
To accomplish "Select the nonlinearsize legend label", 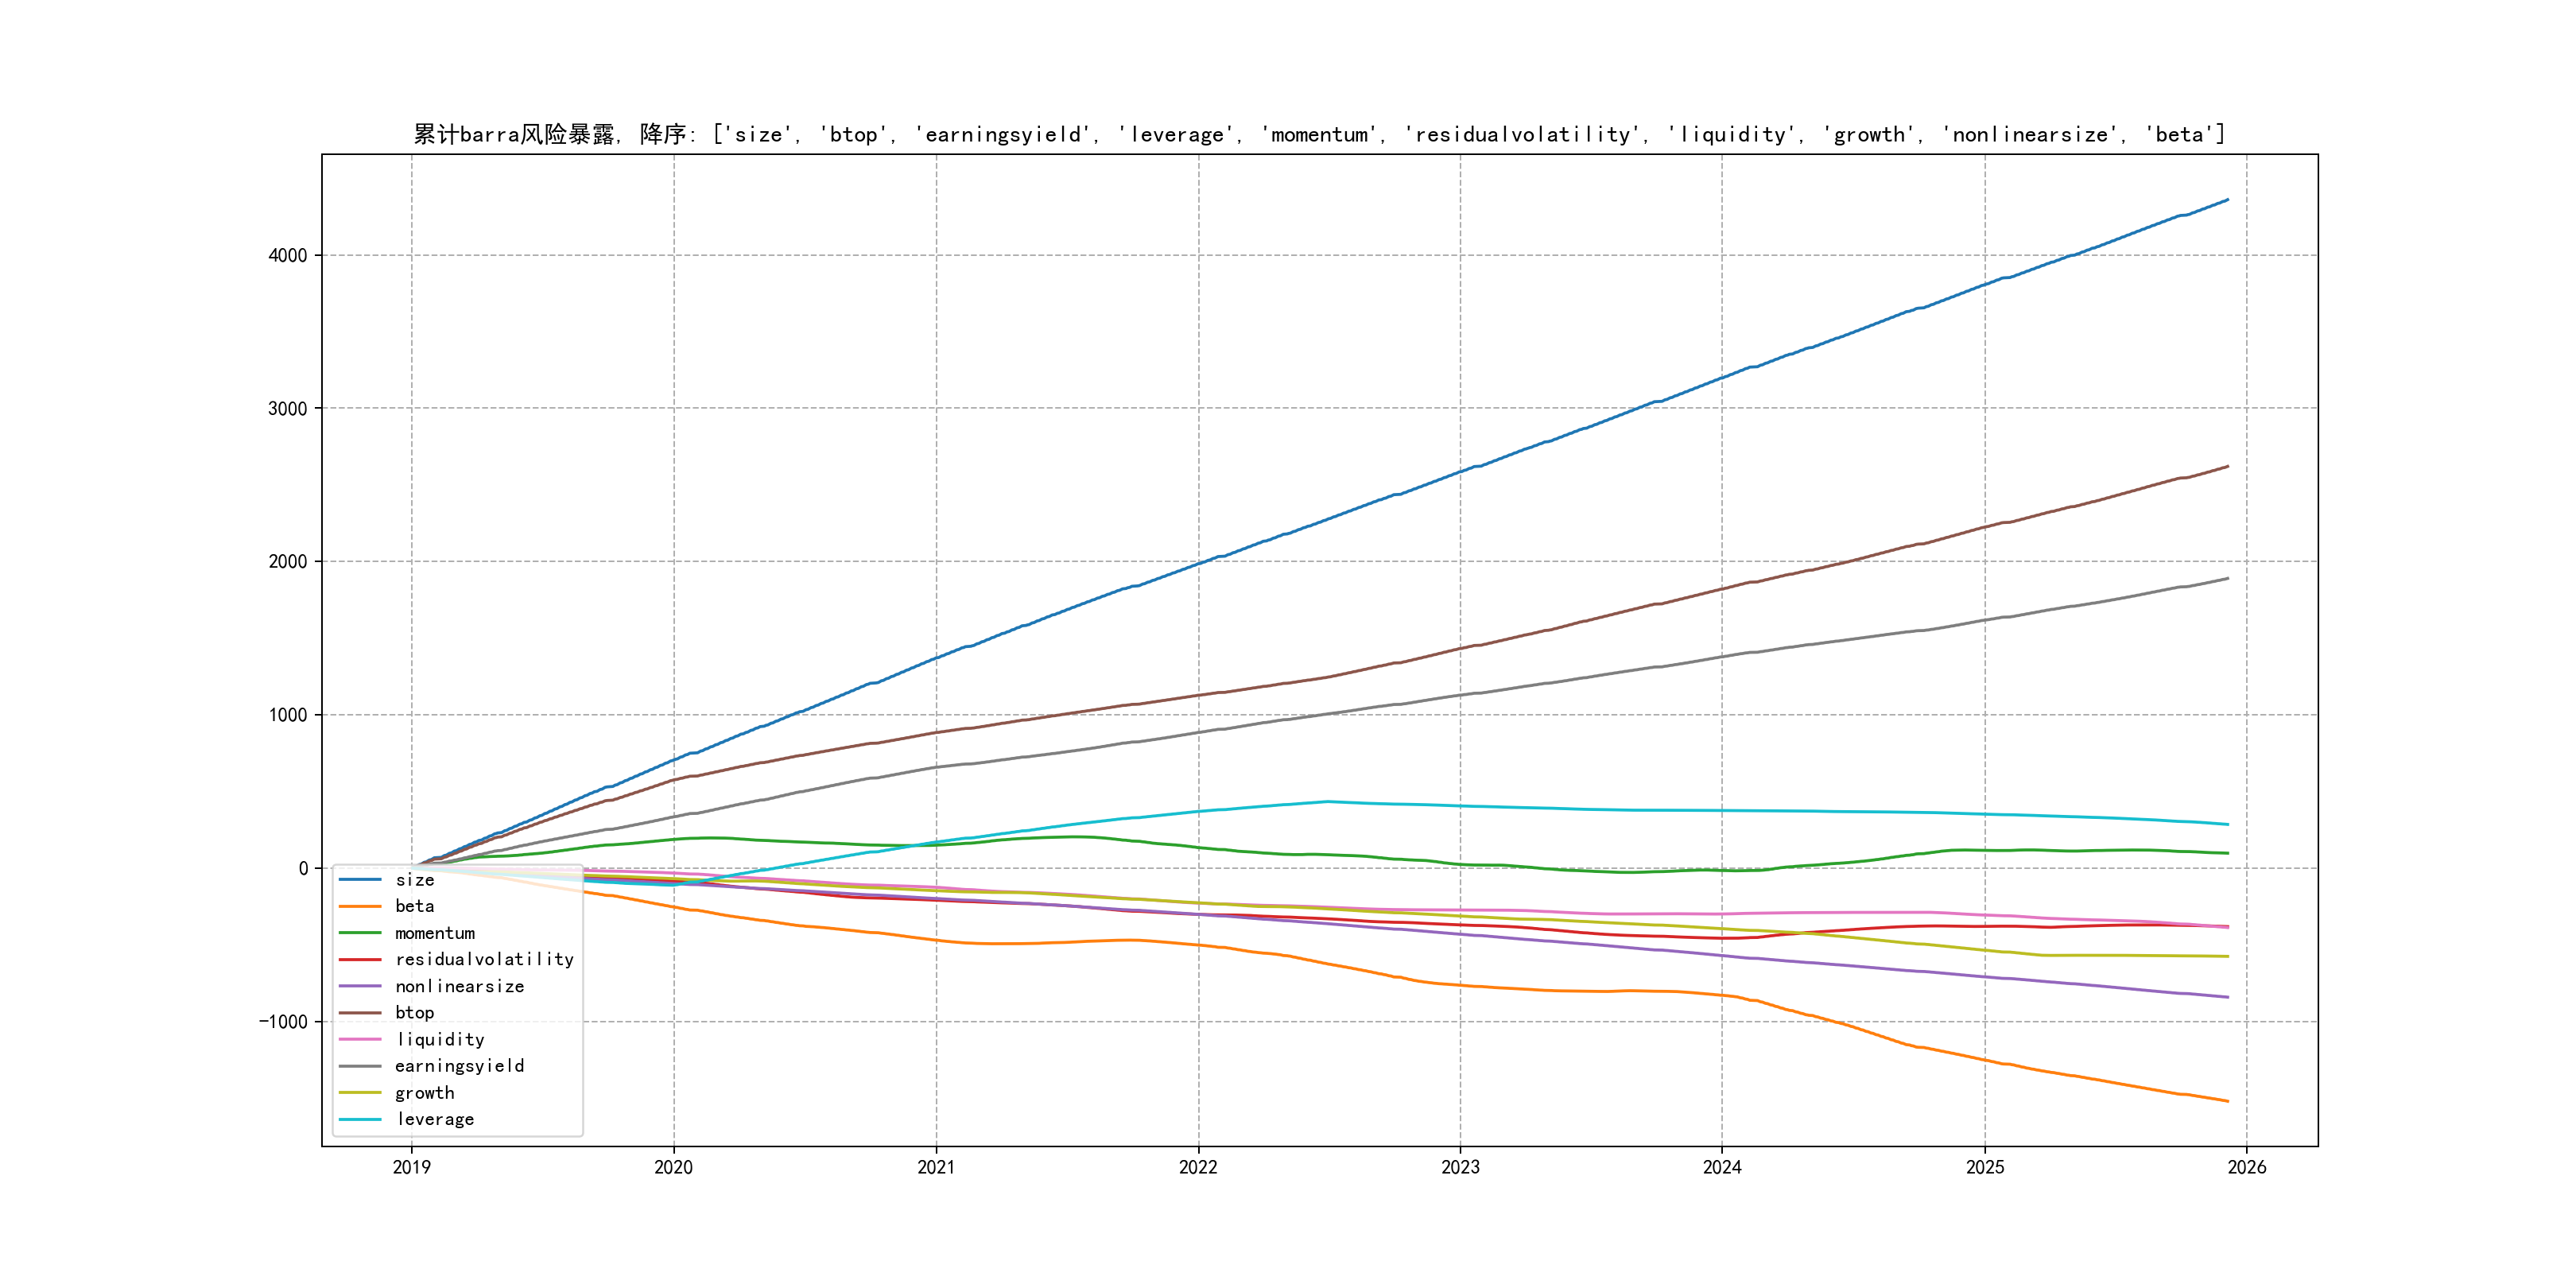I will 459,986.
